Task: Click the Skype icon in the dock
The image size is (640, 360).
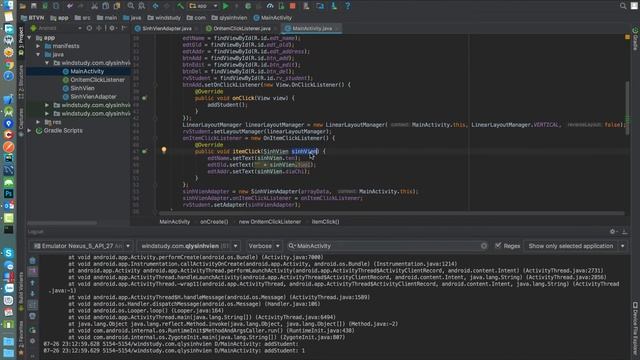Action: pyautogui.click(x=9, y=253)
